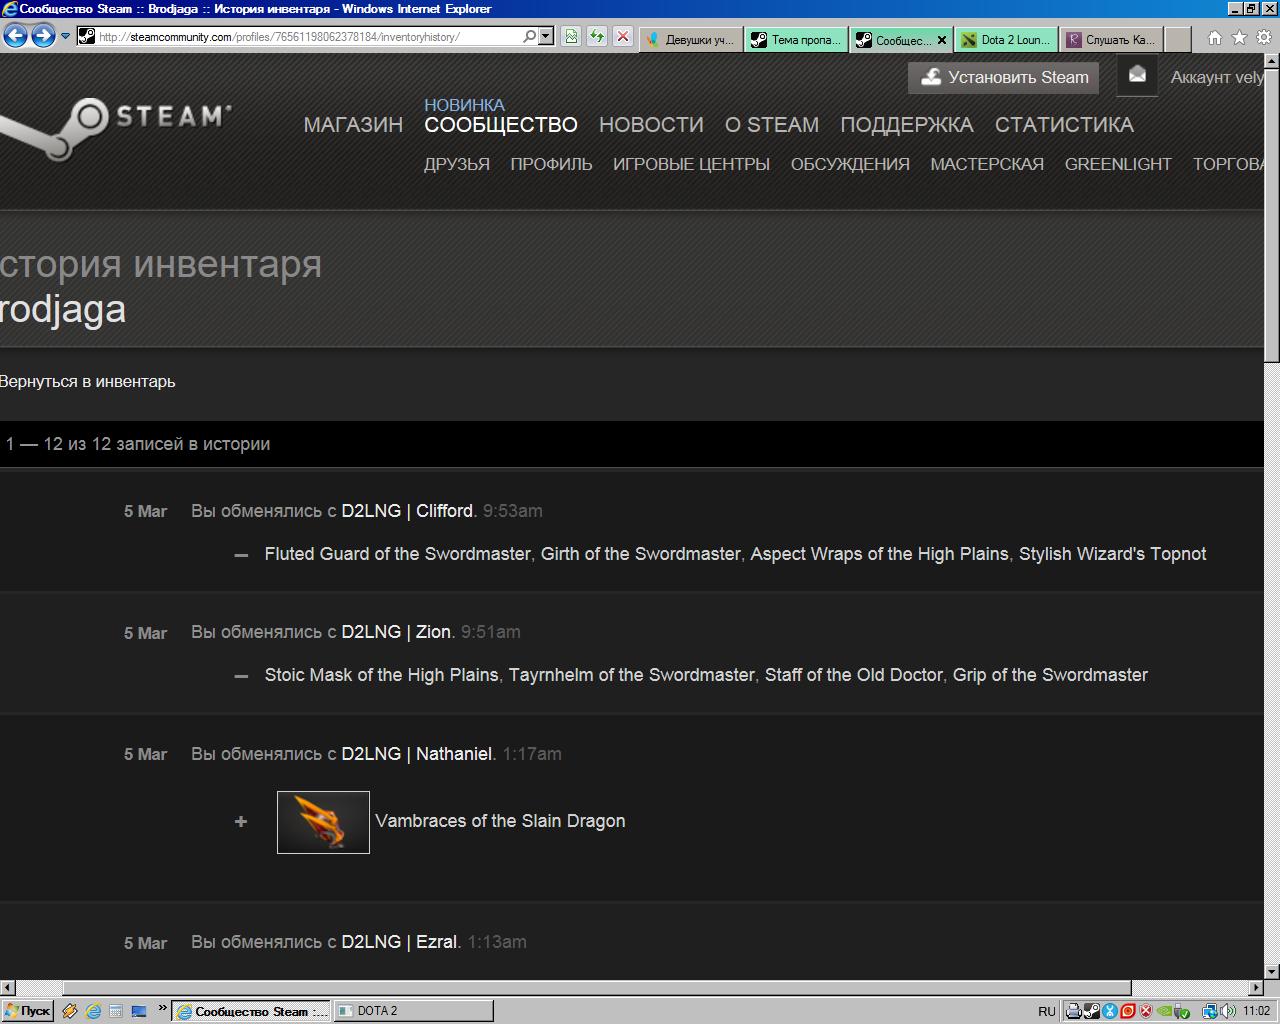Open the recent pages dropdown arrow

coord(65,36)
